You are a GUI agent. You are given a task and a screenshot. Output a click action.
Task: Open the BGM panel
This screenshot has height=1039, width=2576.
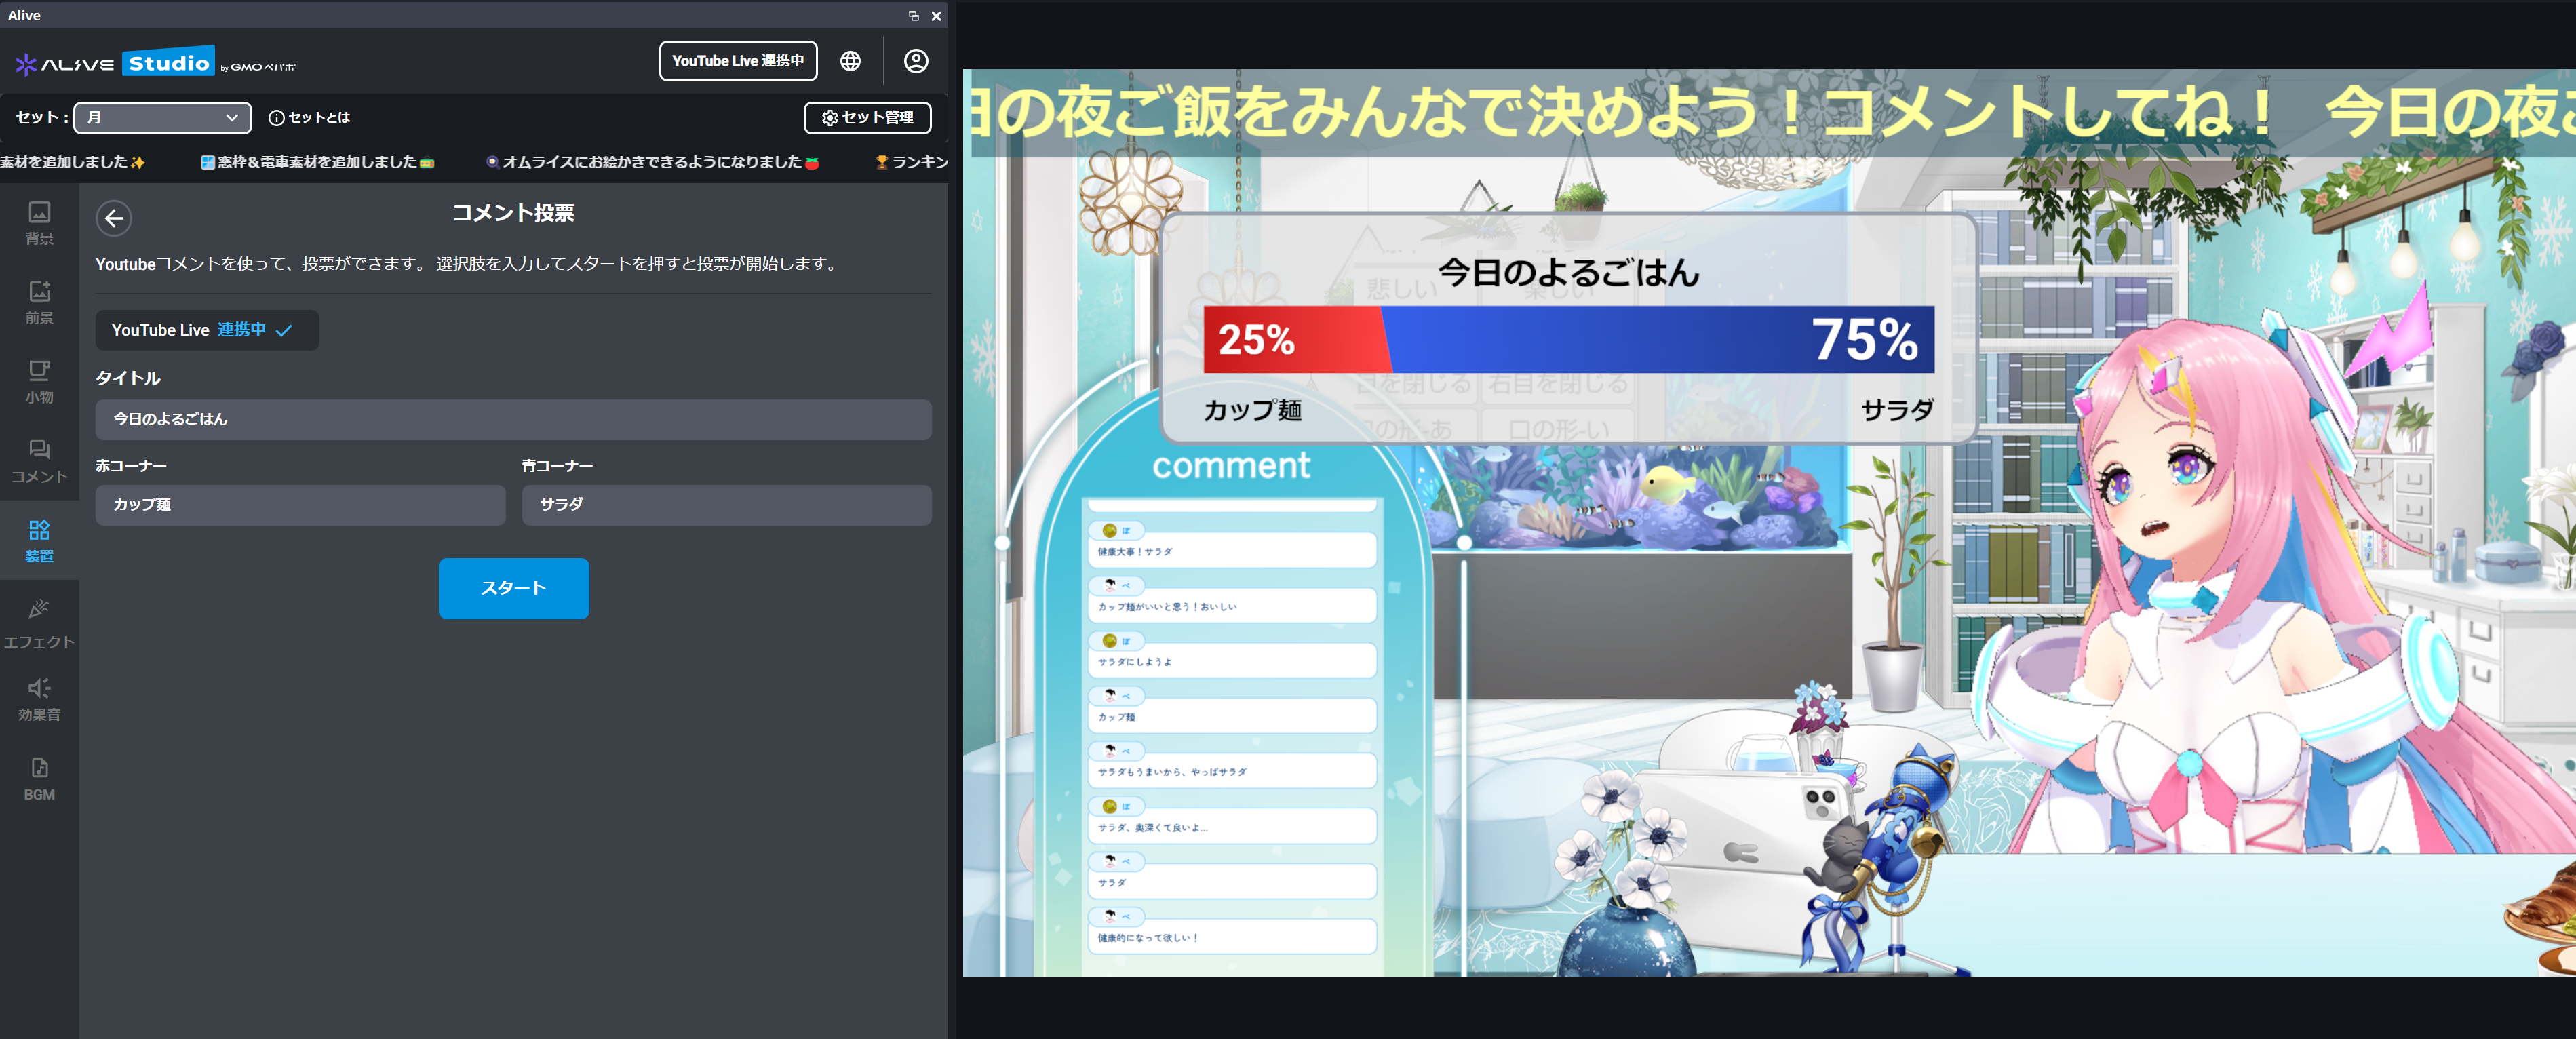tap(39, 775)
